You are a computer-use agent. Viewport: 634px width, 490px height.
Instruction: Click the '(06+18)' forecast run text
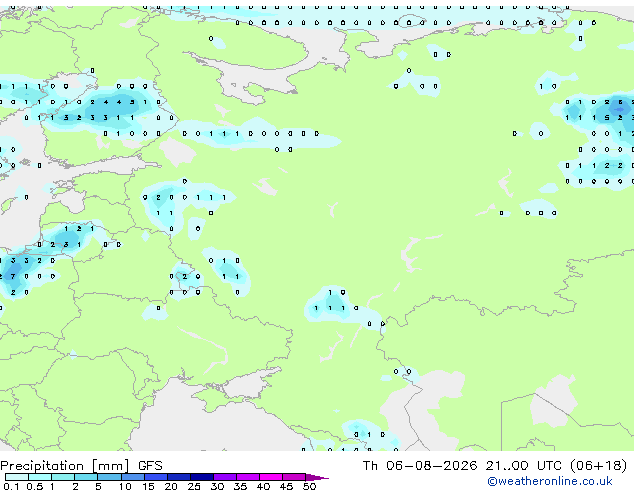598,466
